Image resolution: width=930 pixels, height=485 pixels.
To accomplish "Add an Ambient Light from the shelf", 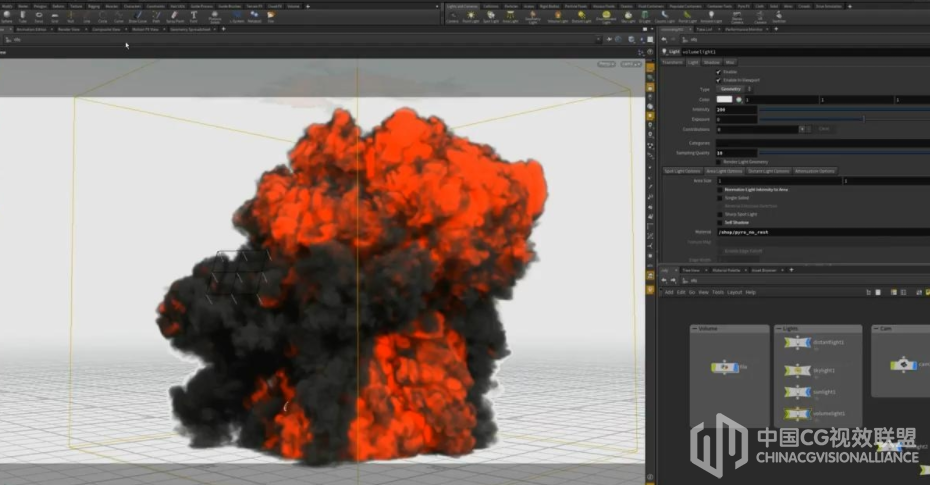I will [711, 17].
